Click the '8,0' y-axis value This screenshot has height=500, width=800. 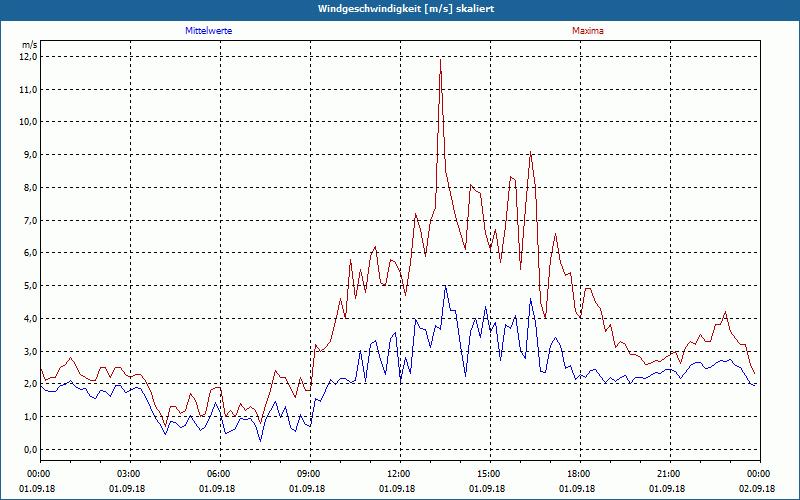pyautogui.click(x=31, y=188)
